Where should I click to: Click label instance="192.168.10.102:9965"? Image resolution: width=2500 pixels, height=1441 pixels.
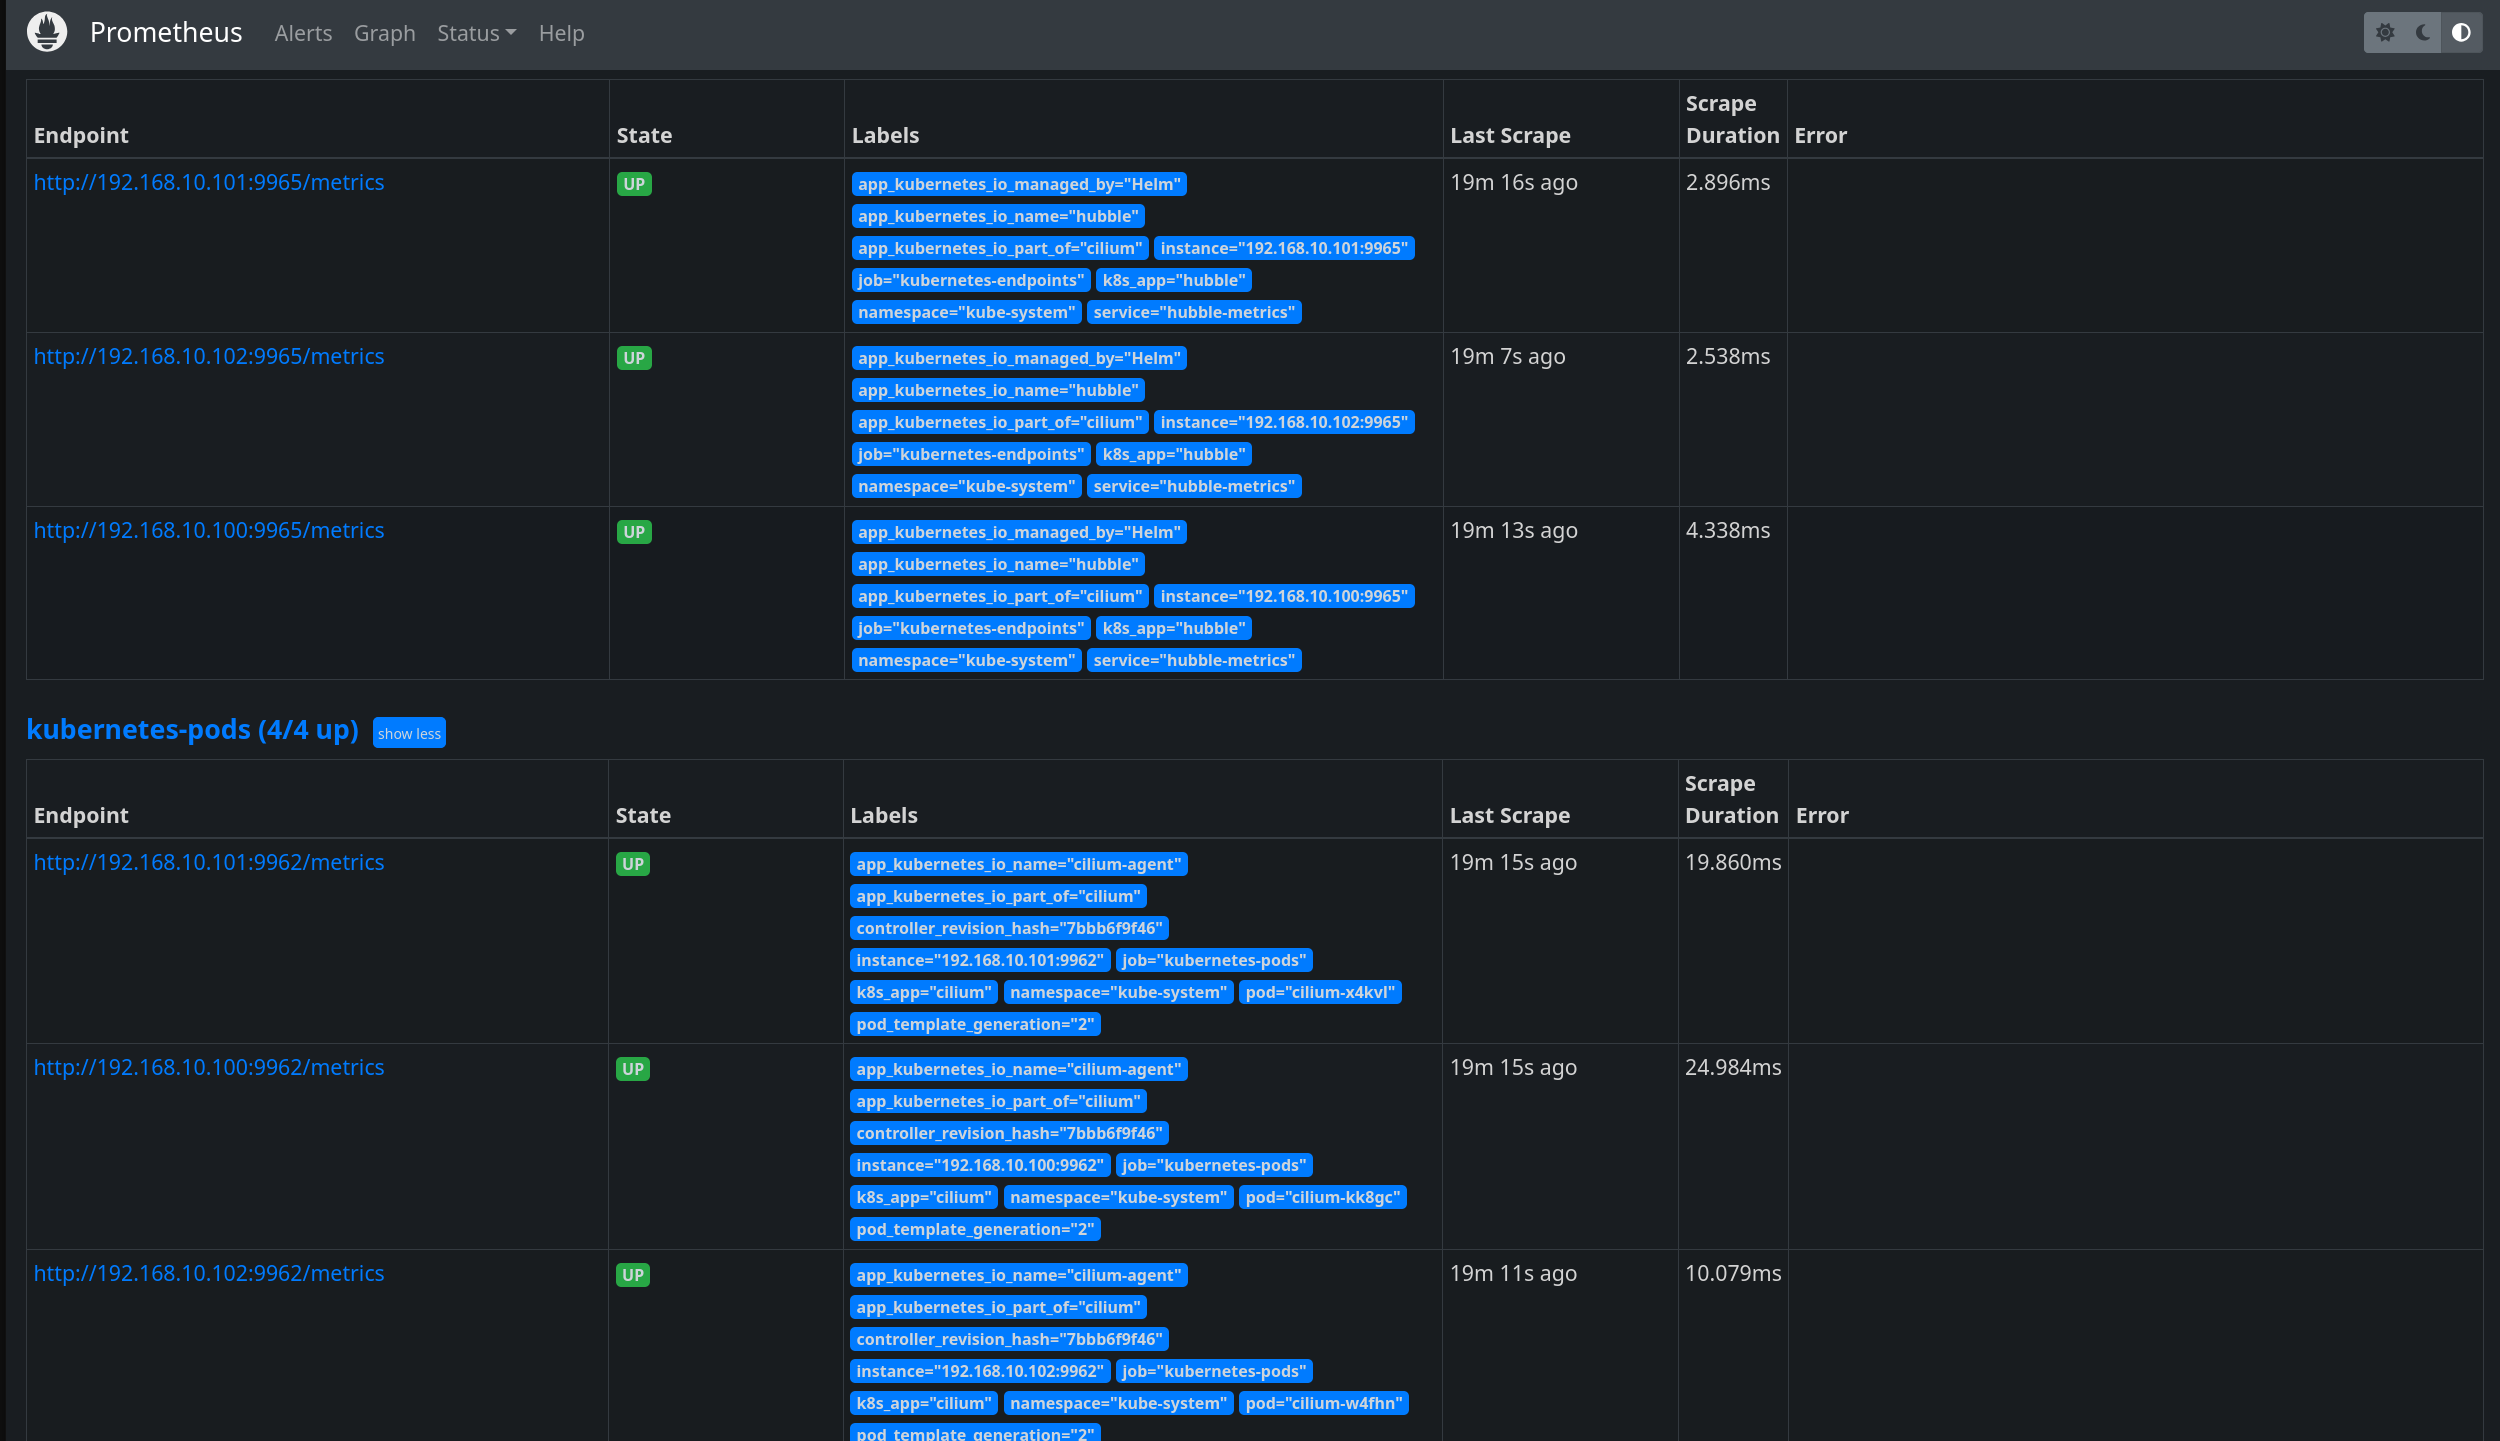coord(1284,422)
